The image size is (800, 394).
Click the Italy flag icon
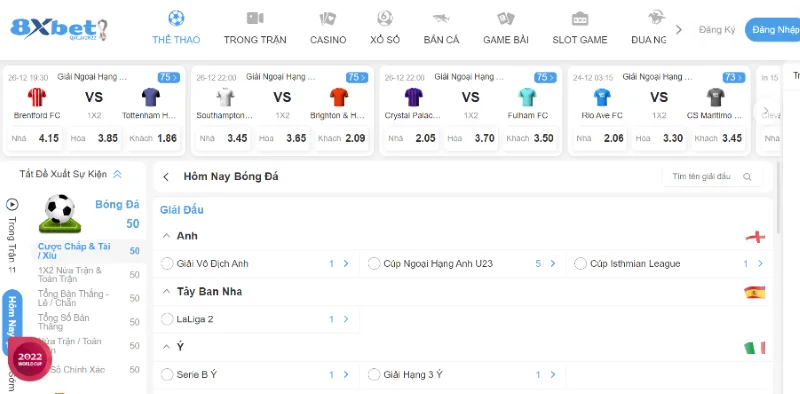point(755,348)
